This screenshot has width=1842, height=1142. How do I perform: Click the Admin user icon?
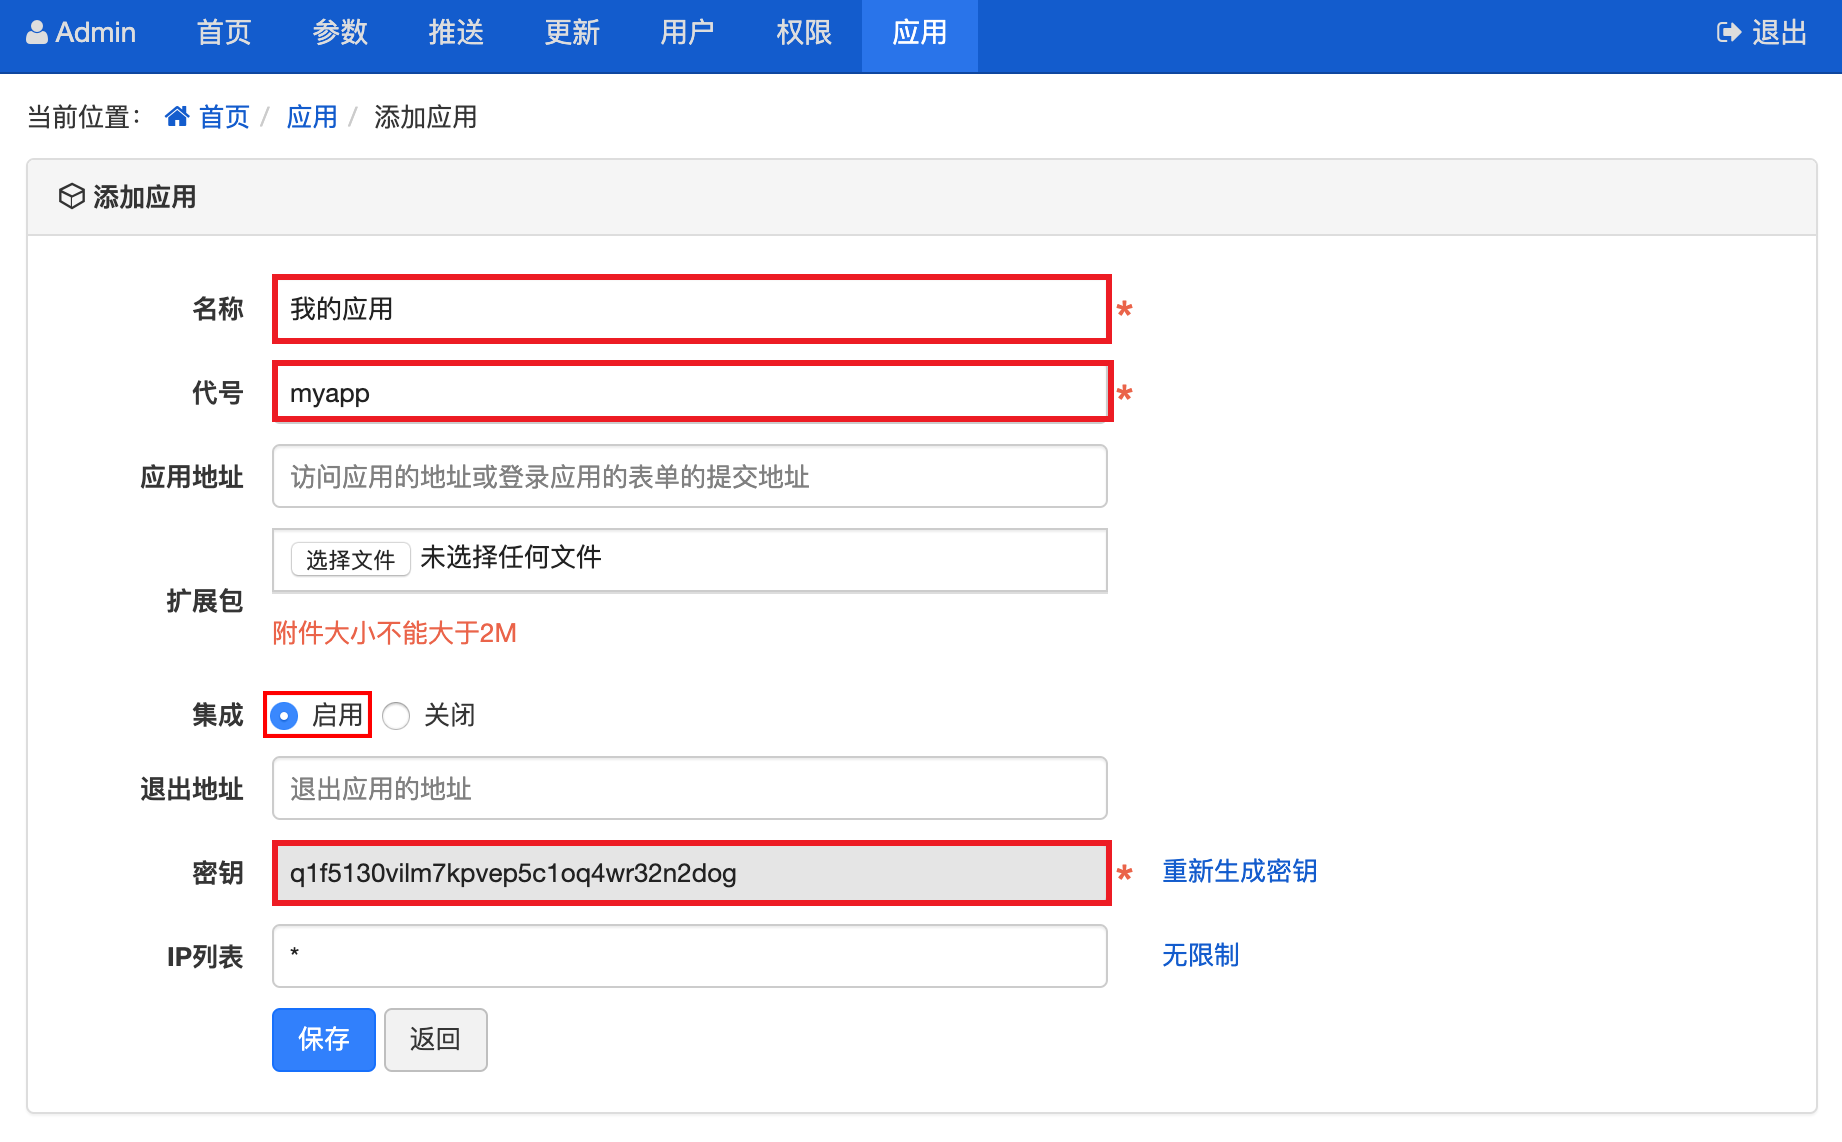37,33
